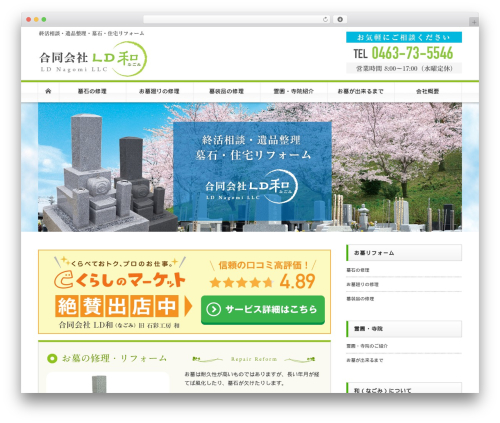The height and width of the screenshot is (423, 500).
Task: Click the サービス詳細はこちら green button
Action: pos(263,310)
